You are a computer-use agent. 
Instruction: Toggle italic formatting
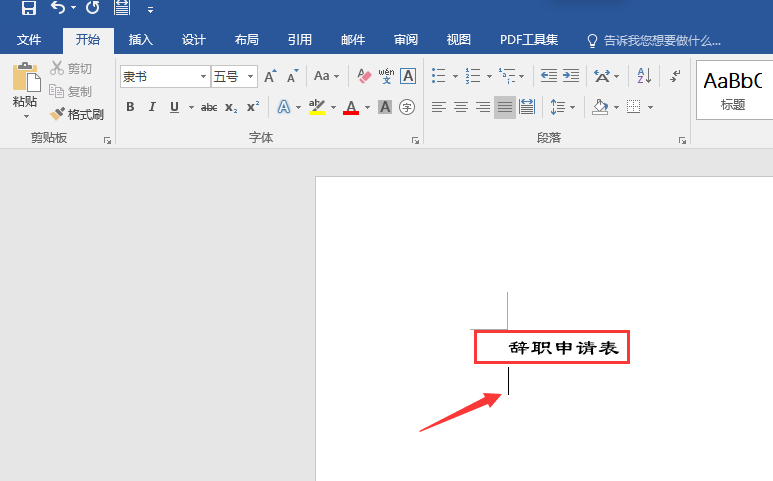click(152, 107)
